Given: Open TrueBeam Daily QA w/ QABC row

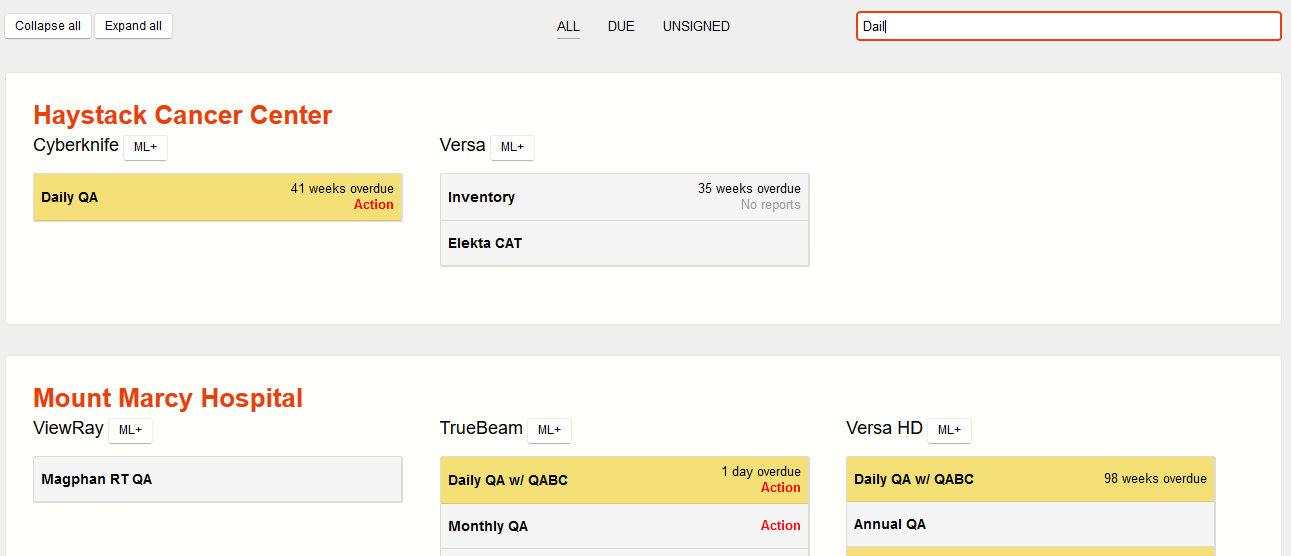Looking at the screenshot, I should (560, 480).
